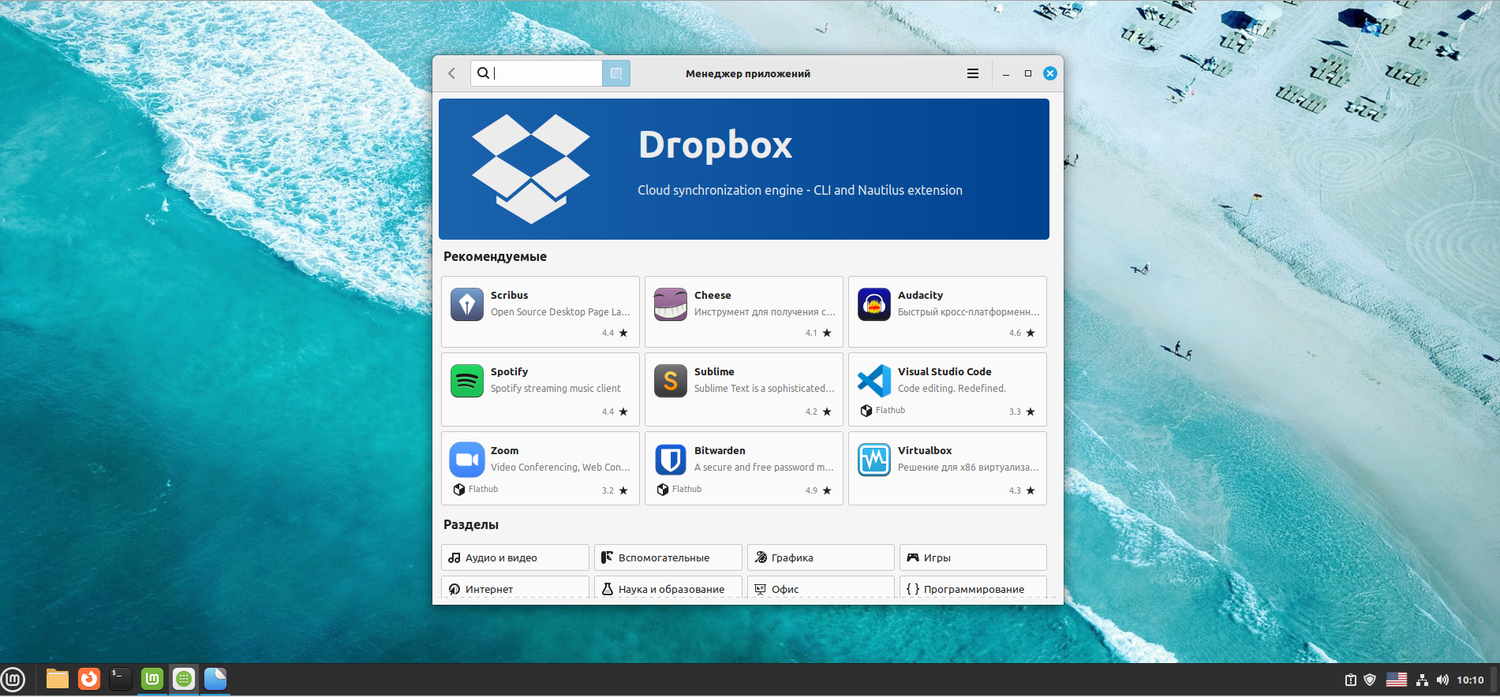Click into the search input field
The width and height of the screenshot is (1500, 697).
[x=536, y=73]
